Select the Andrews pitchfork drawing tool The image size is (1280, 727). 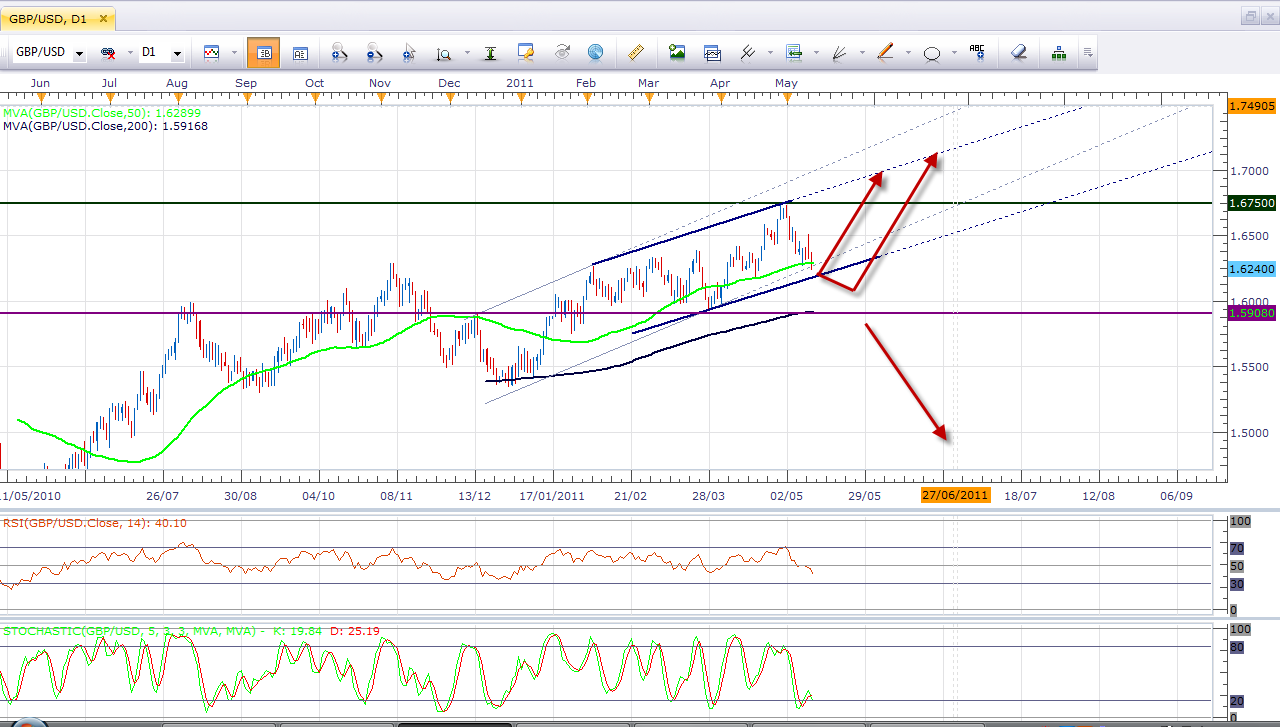tap(747, 52)
